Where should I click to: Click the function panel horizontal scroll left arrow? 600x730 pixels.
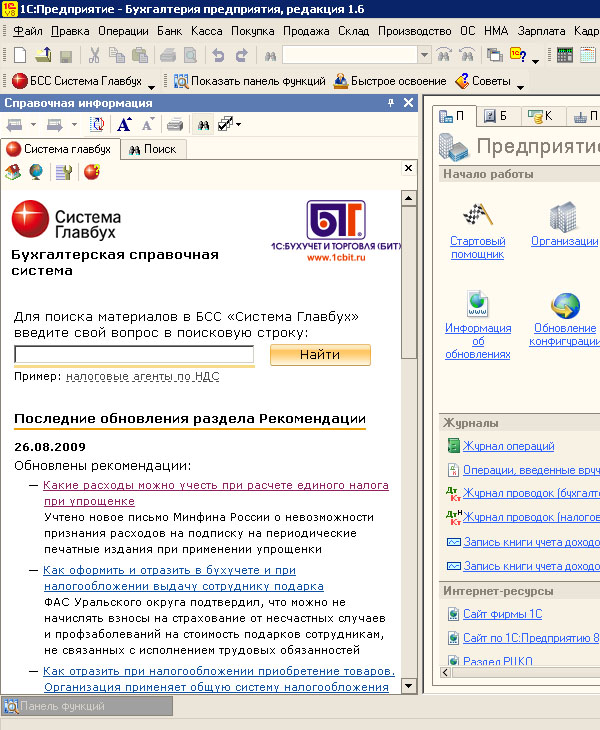(445, 672)
